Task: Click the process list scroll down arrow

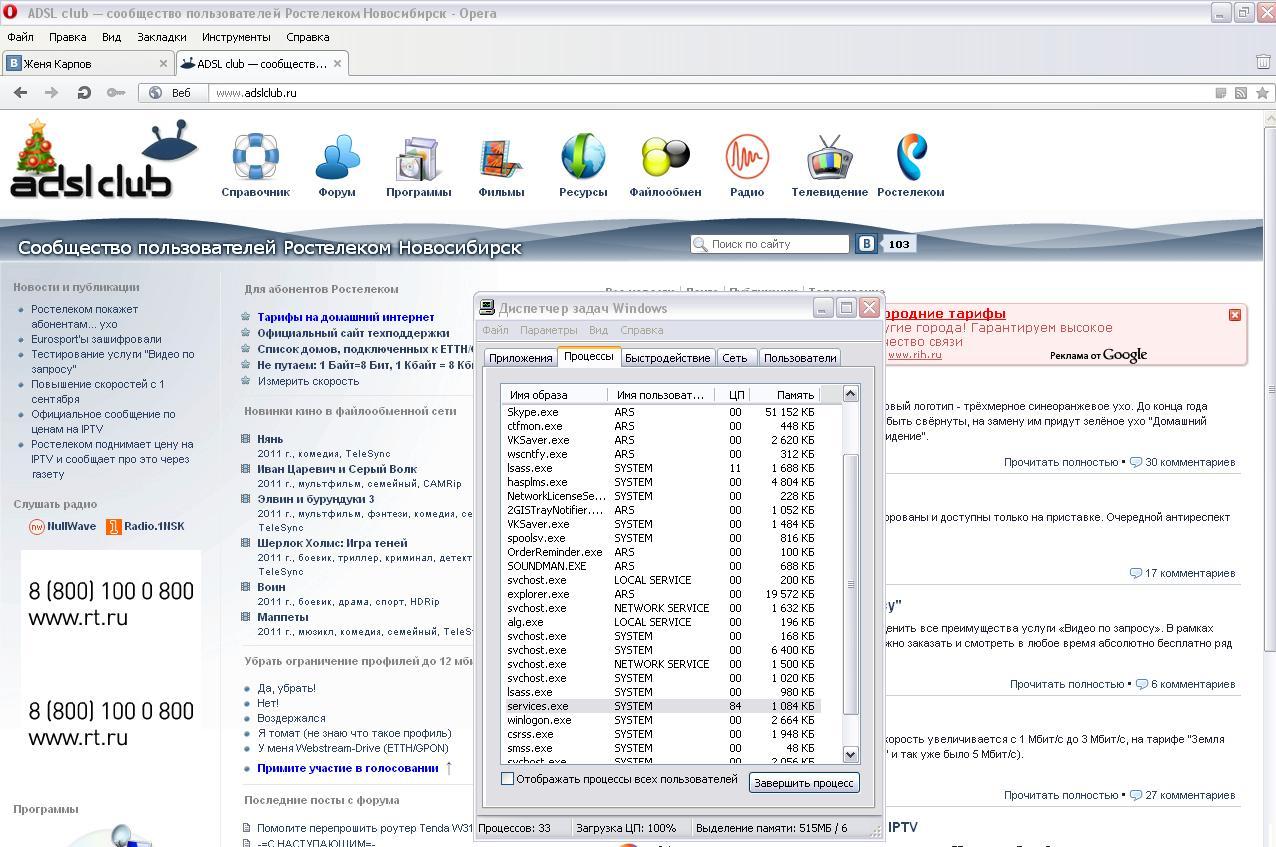Action: pyautogui.click(x=851, y=755)
